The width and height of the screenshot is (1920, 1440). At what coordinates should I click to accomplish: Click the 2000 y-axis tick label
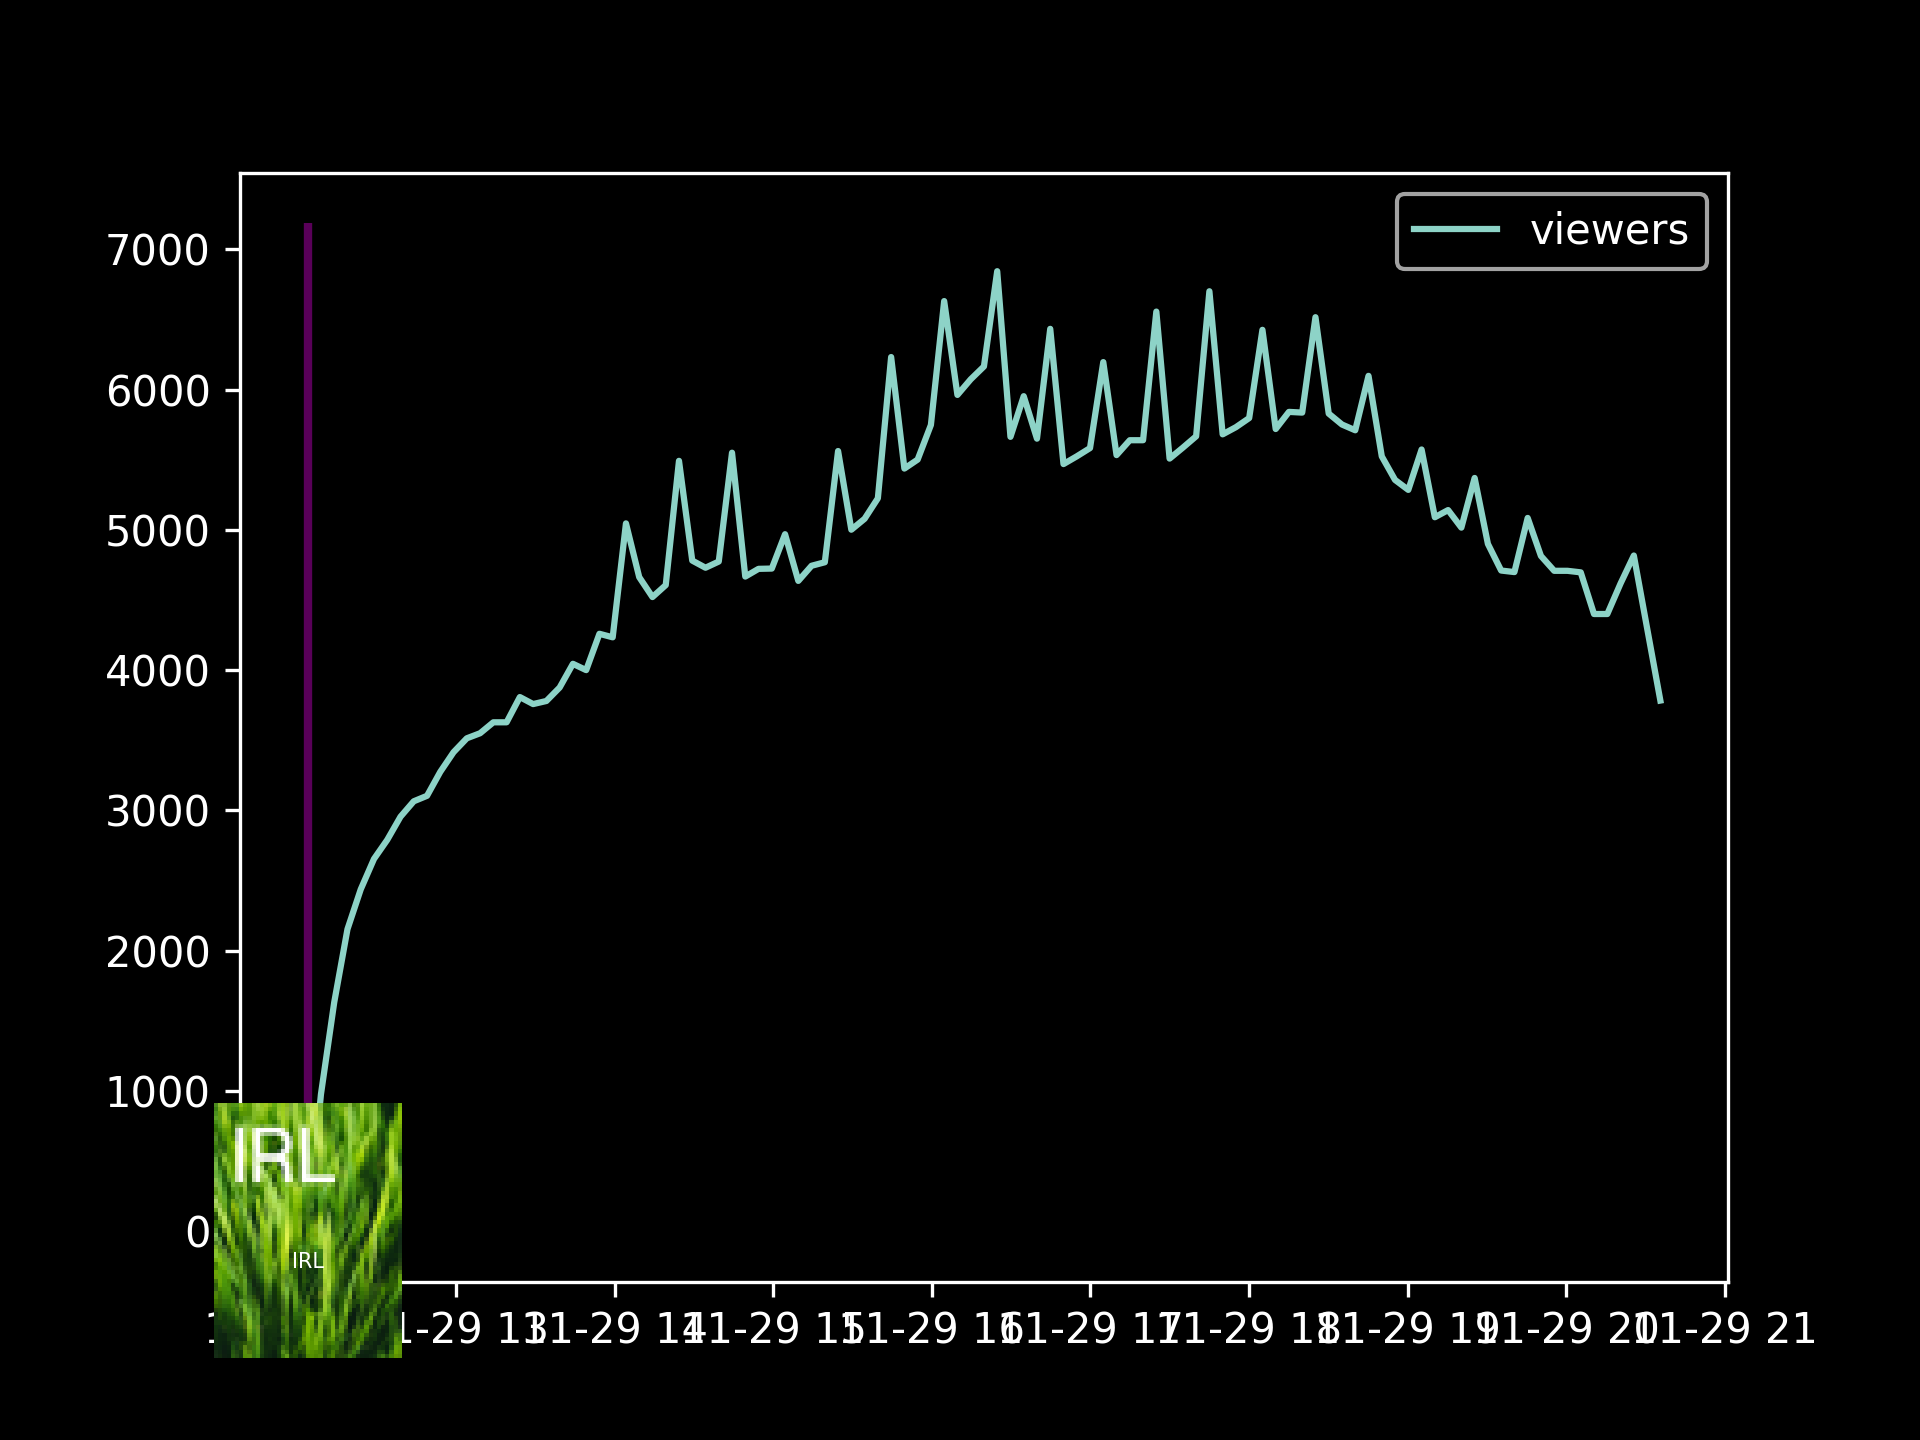coord(157,953)
